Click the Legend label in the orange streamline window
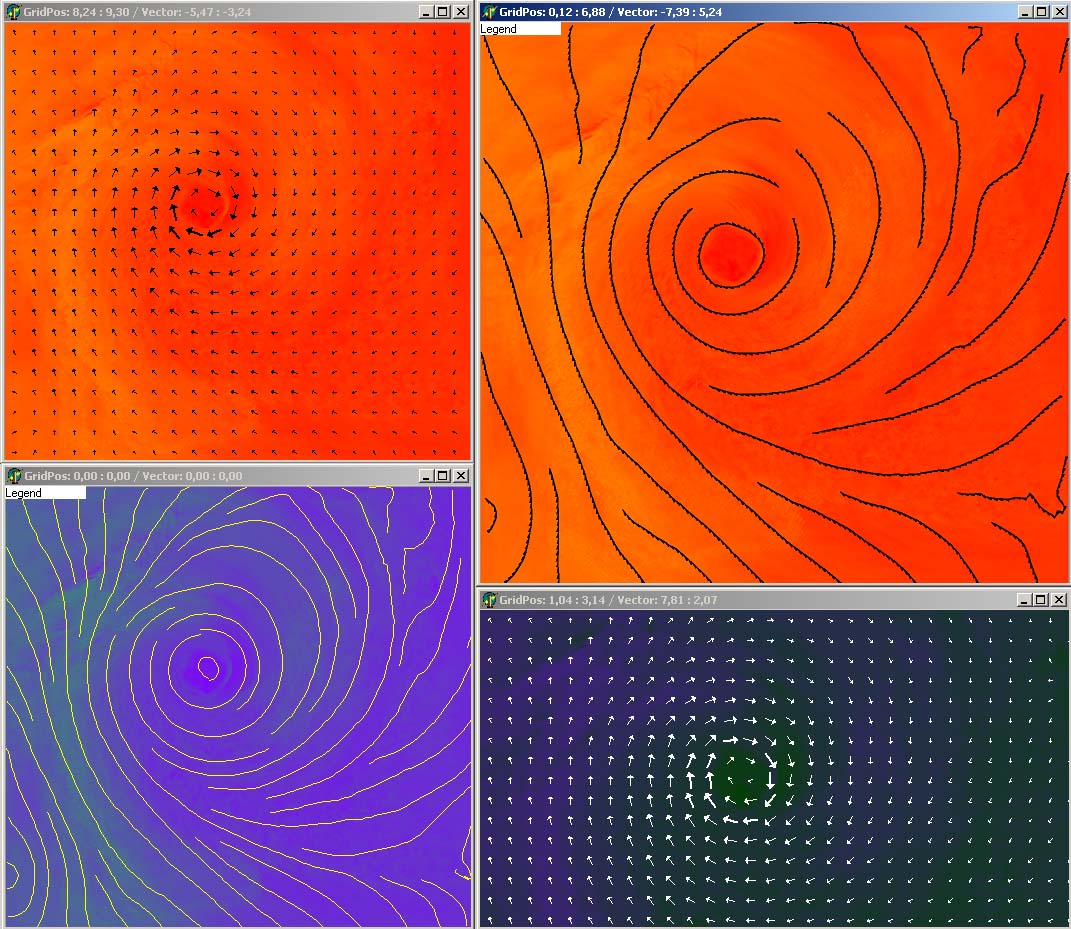 click(500, 29)
